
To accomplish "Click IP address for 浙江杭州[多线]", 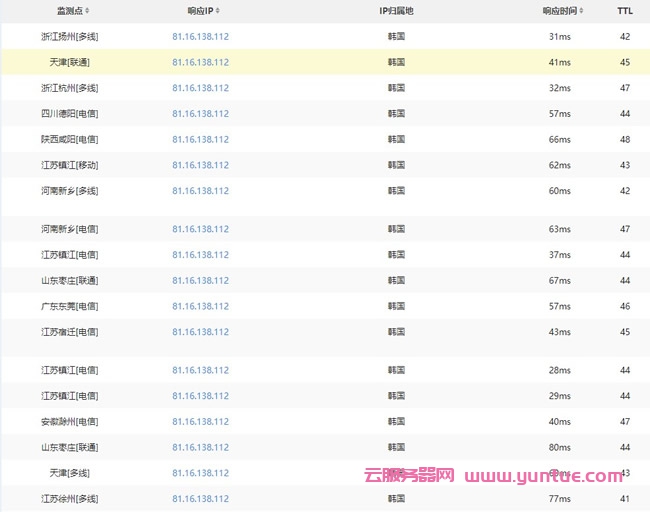I will (200, 88).
